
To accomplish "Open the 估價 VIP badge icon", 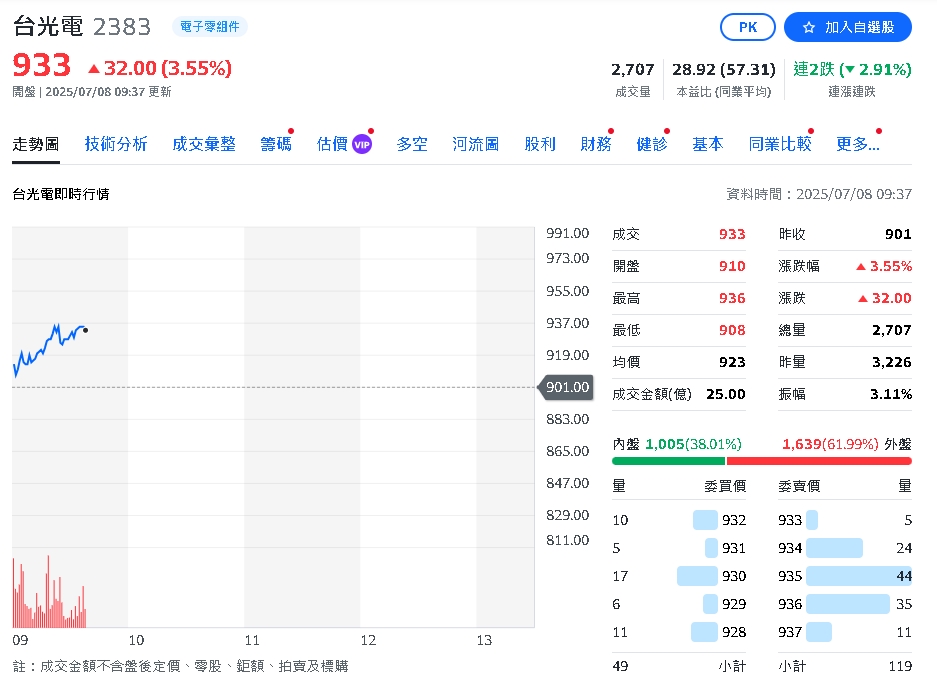I will coord(360,144).
